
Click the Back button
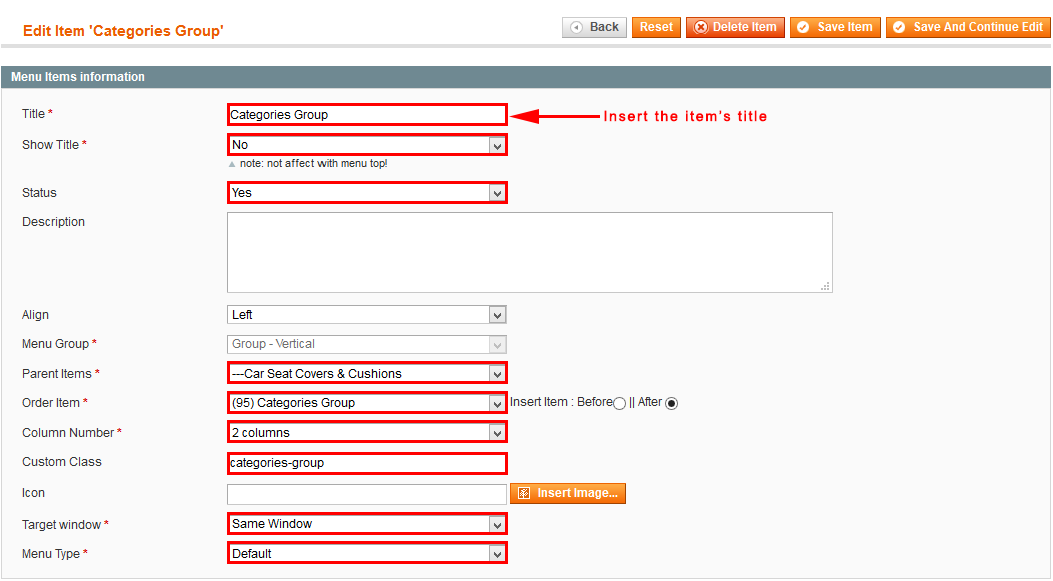coord(594,28)
